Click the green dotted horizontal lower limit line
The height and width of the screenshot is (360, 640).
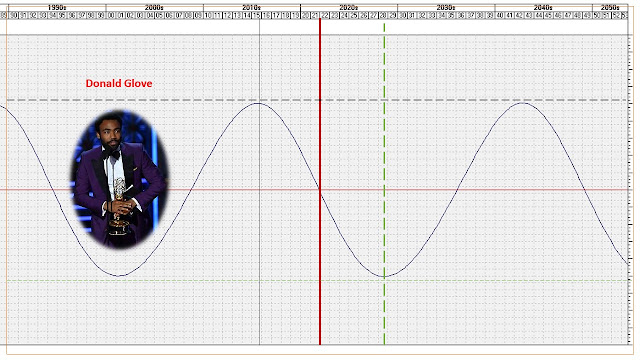tap(317, 280)
